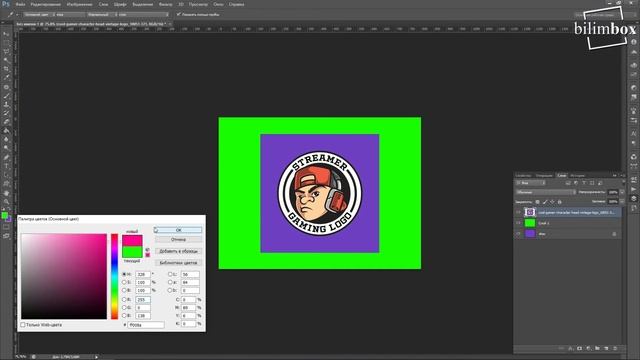Hide the Слой 1 layer
This screenshot has width=640, height=360.
click(518, 223)
